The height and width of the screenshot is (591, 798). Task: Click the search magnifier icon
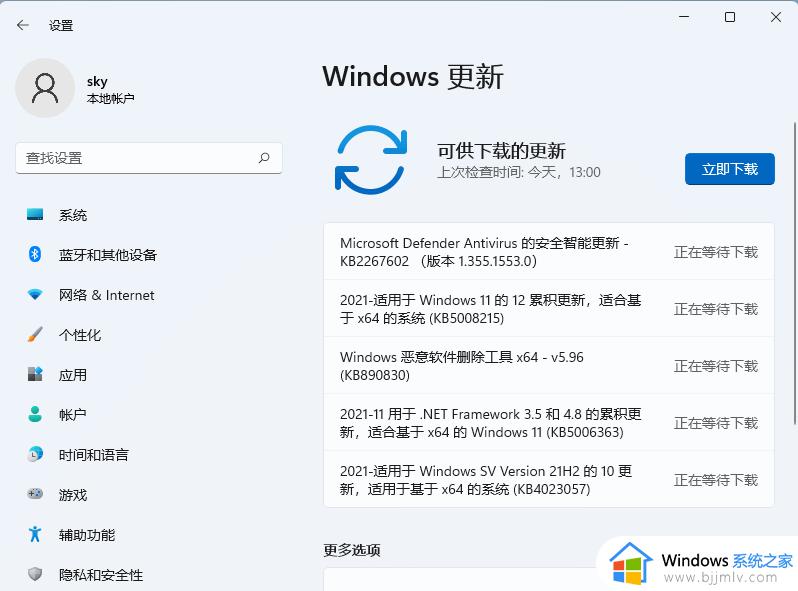pyautogui.click(x=264, y=158)
